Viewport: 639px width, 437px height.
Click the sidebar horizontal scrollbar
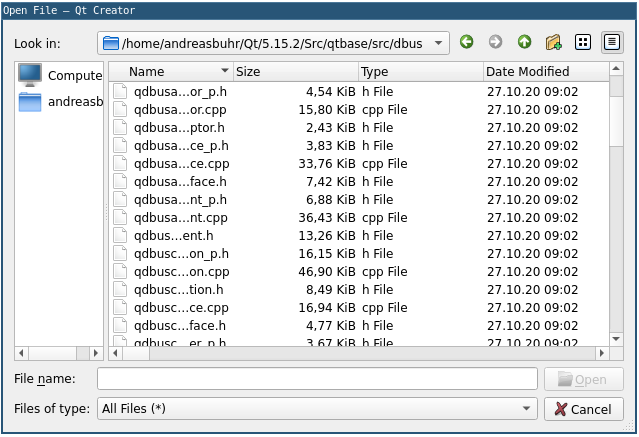click(60, 353)
